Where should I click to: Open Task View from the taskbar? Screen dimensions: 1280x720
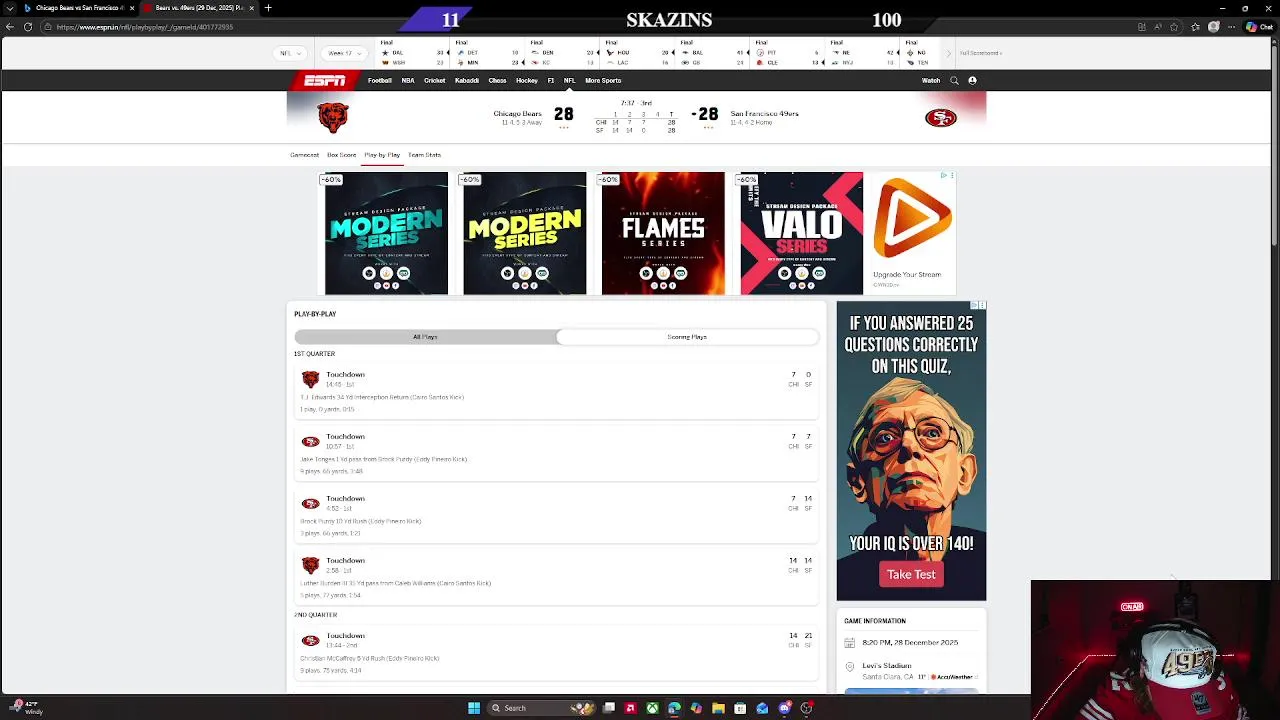click(608, 708)
